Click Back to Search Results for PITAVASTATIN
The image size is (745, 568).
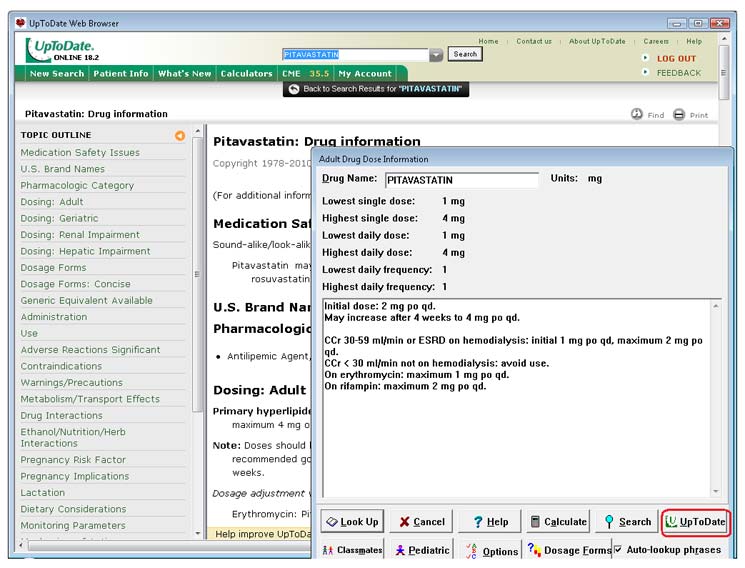376,89
